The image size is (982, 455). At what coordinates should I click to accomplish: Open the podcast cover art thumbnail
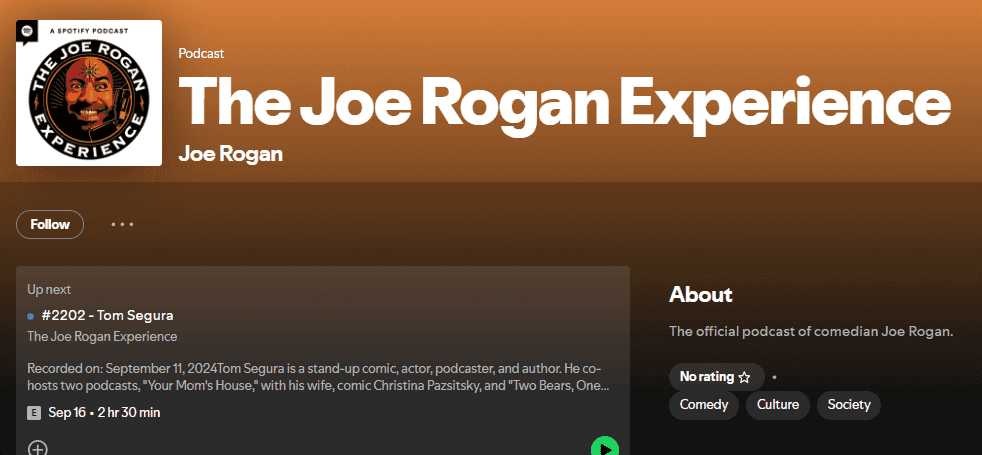(x=89, y=93)
